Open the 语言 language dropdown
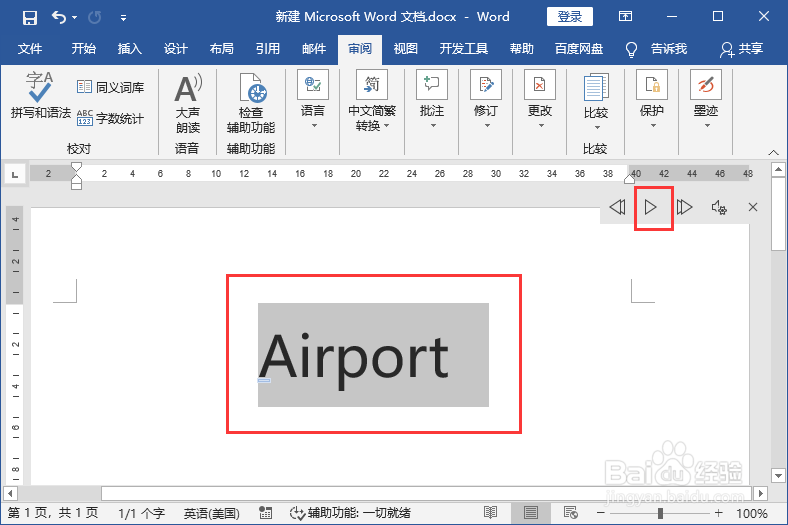 [313, 100]
